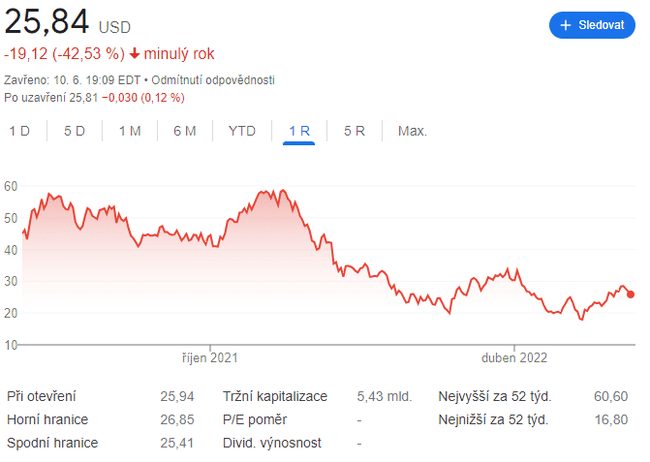
Task: Select the 1 D time range tab
Action: [19, 131]
